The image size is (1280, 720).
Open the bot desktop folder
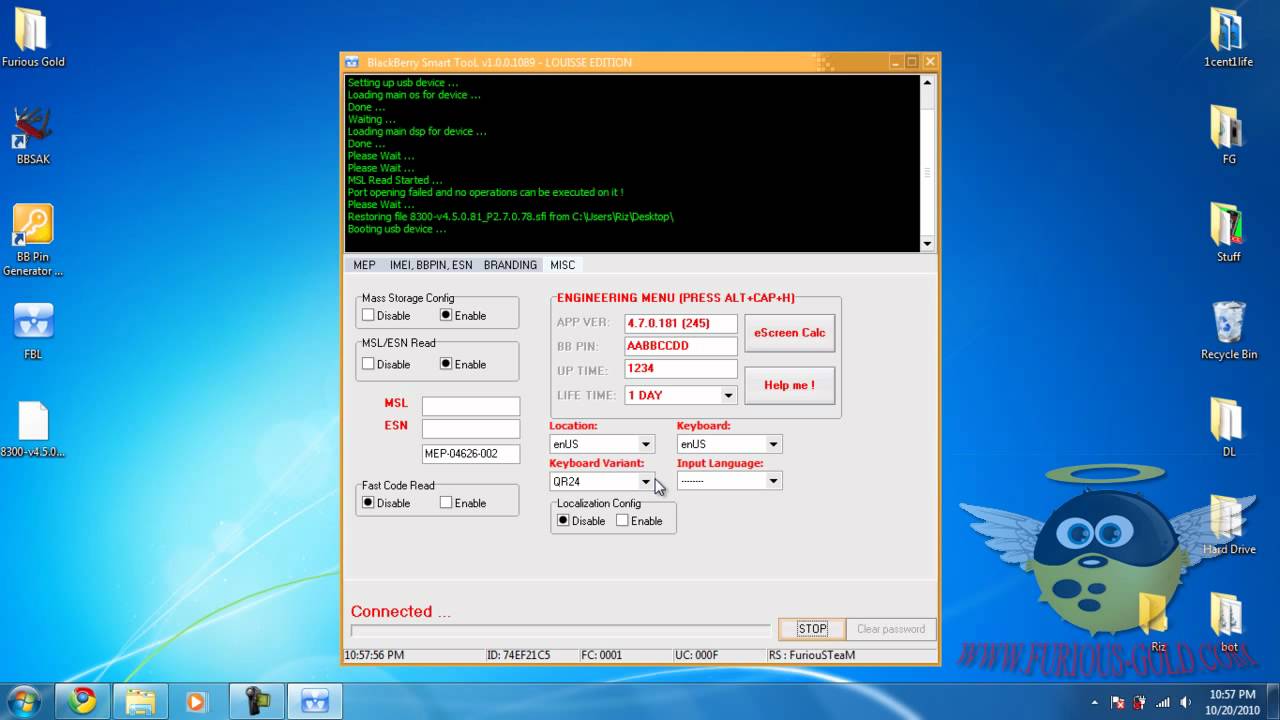[1228, 622]
